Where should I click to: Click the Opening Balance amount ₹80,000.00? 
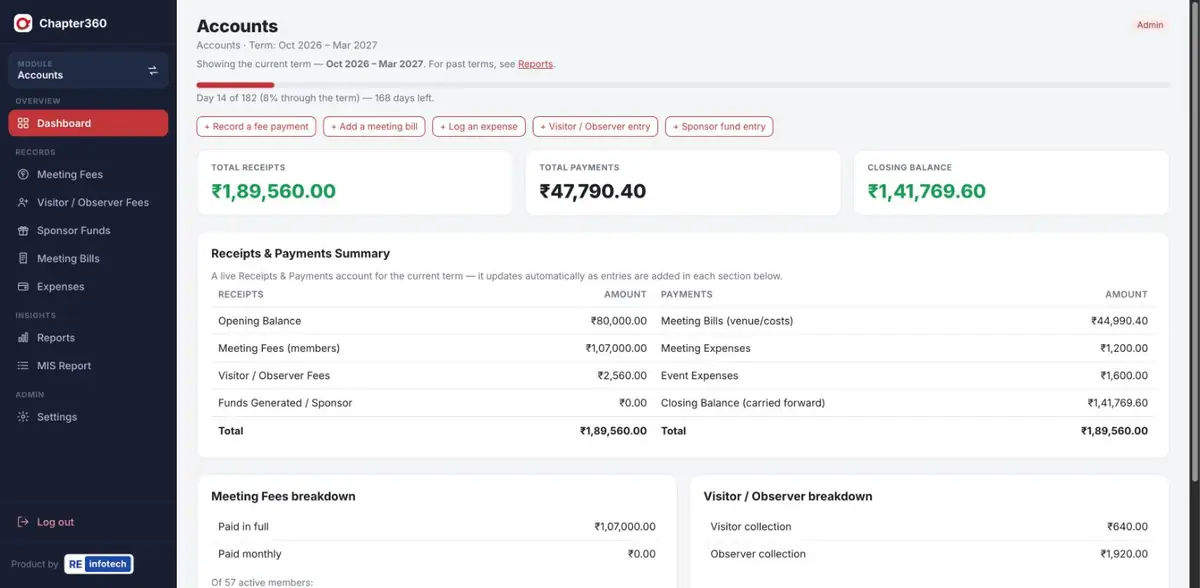point(618,321)
